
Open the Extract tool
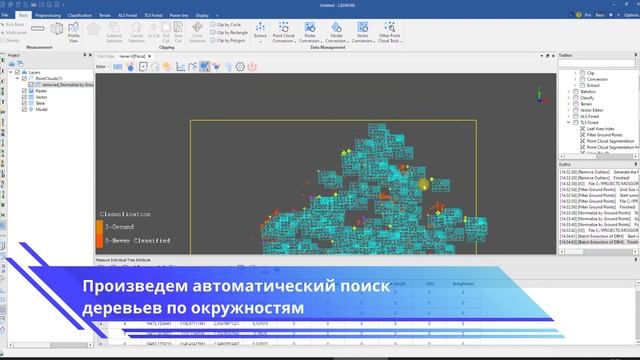pos(260,31)
